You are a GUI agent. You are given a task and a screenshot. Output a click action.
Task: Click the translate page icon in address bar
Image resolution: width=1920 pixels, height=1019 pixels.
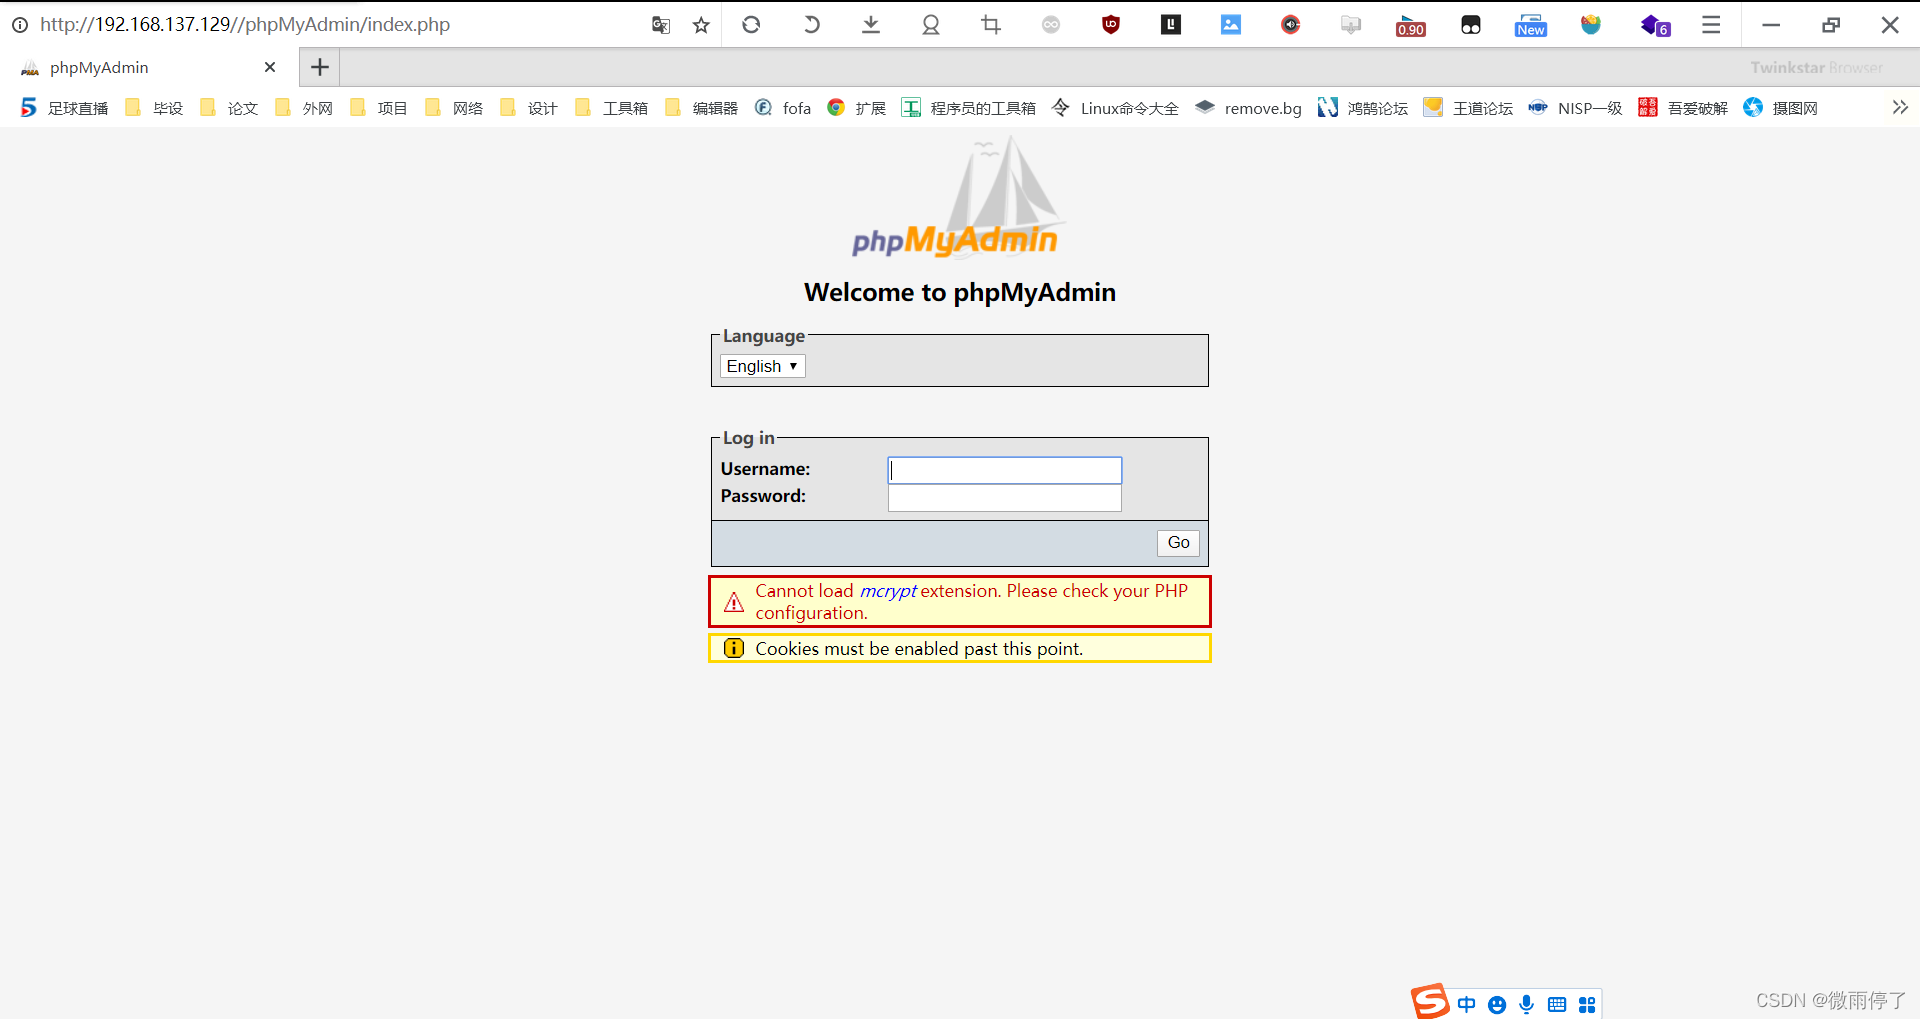660,25
